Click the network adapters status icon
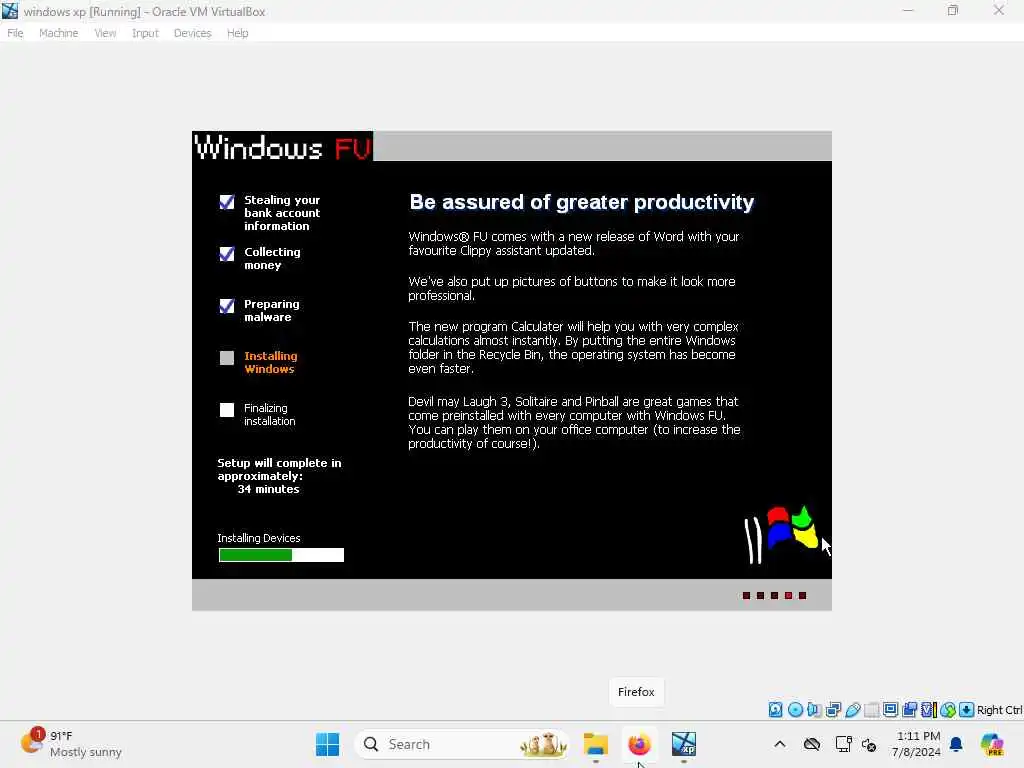Screen dimensions: 1024x768 coord(833,710)
